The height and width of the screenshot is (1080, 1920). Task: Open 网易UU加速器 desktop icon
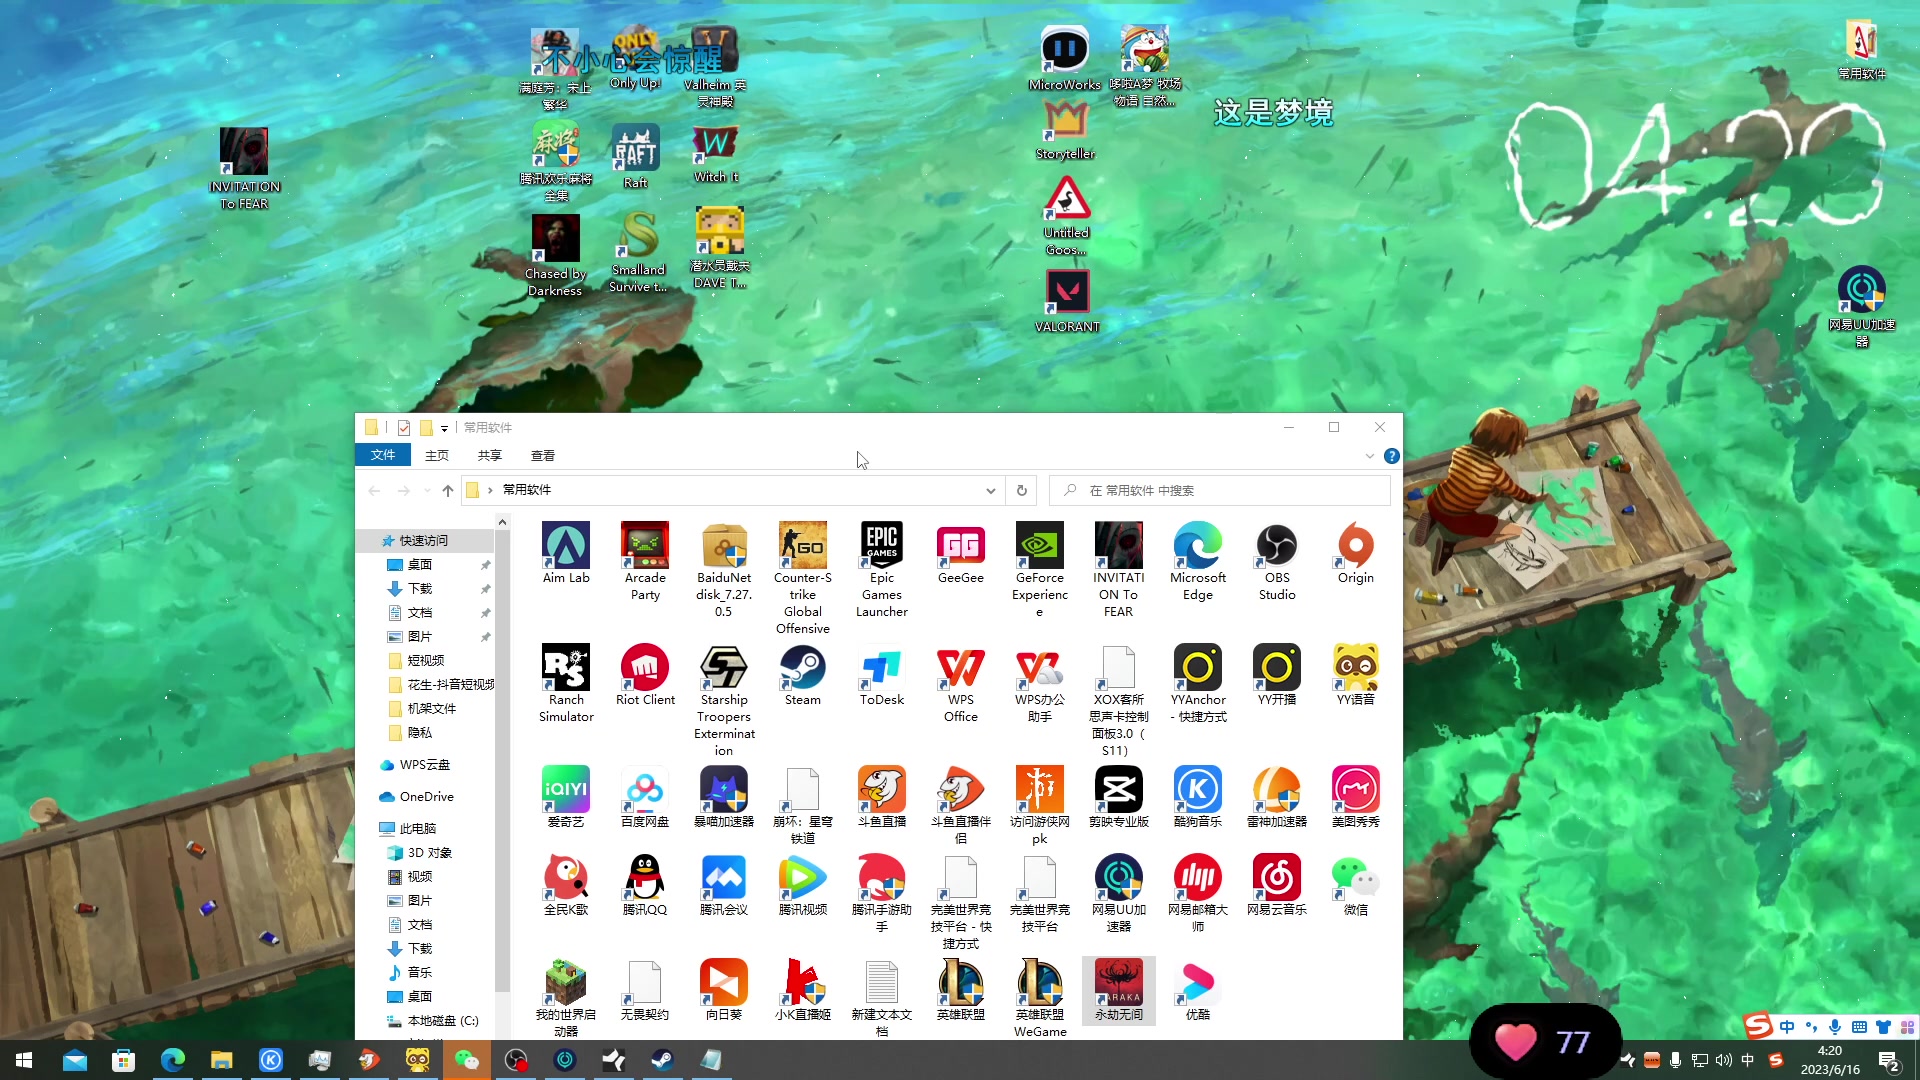(x=1862, y=306)
